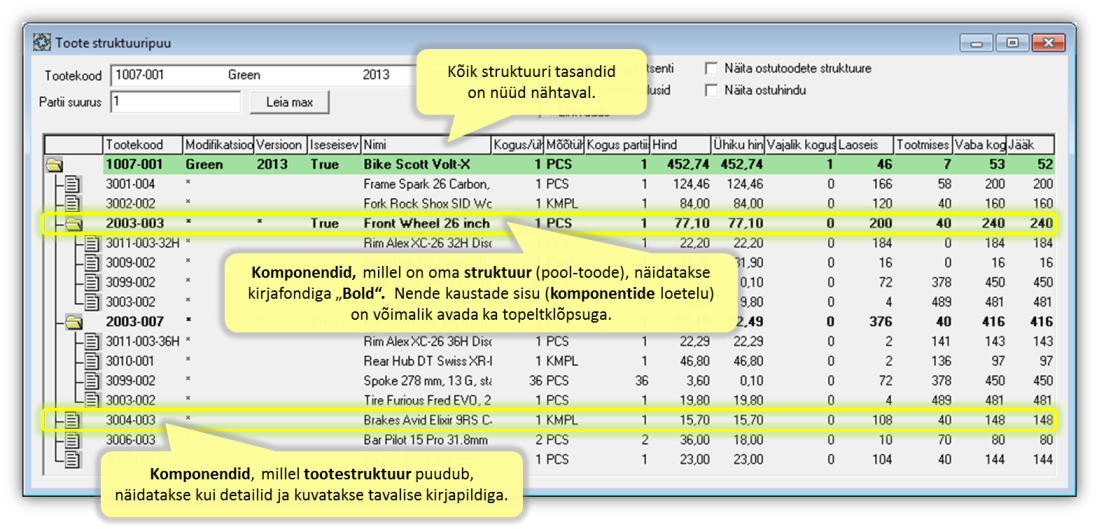Viewport: 1099px width, 529px height.
Task: Click the Tootekood column header
Action: [142, 144]
